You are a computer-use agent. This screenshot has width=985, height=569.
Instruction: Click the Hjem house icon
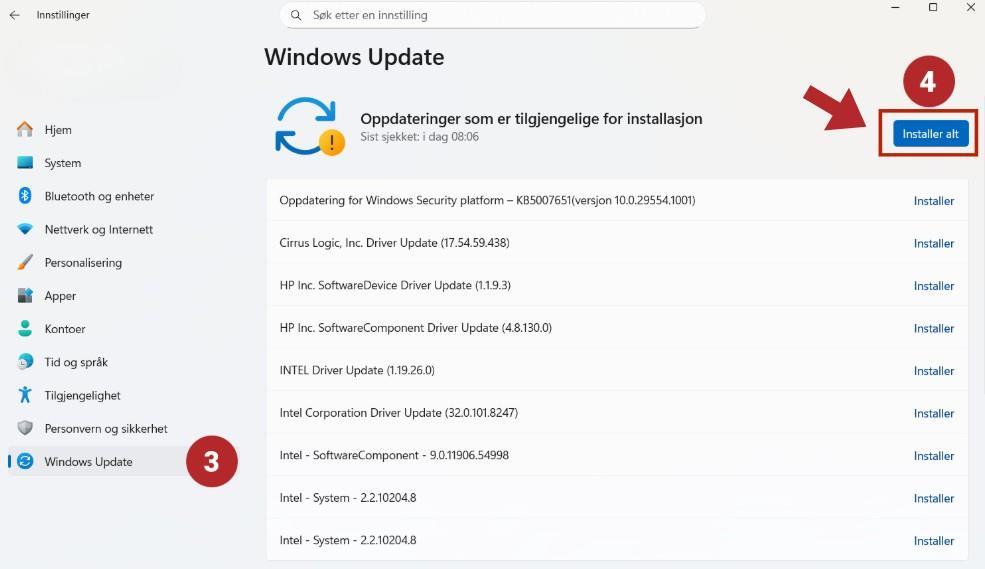25,130
